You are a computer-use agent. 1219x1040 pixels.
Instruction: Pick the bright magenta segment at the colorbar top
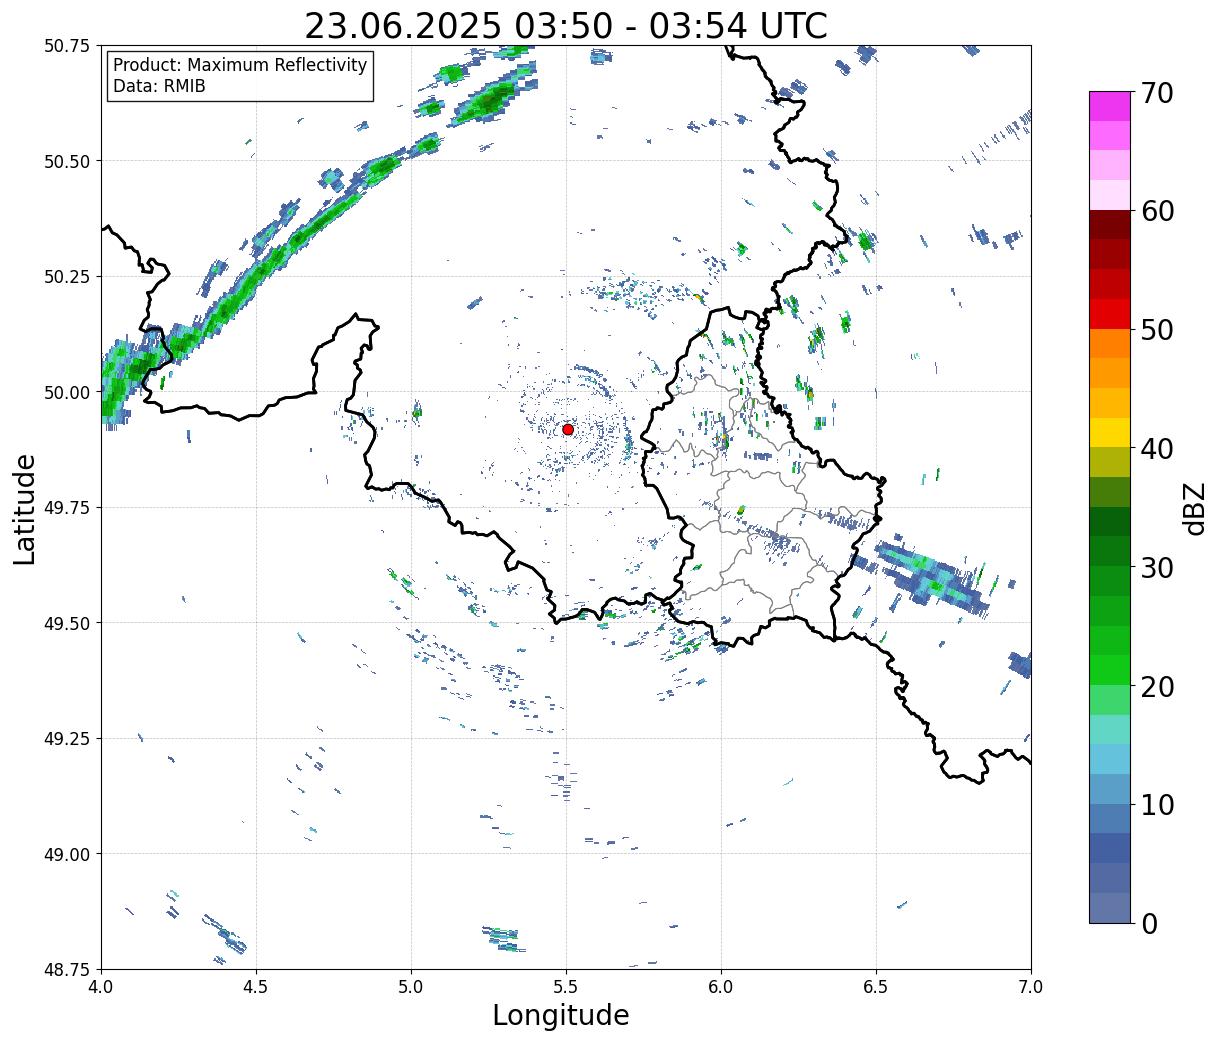(1110, 106)
